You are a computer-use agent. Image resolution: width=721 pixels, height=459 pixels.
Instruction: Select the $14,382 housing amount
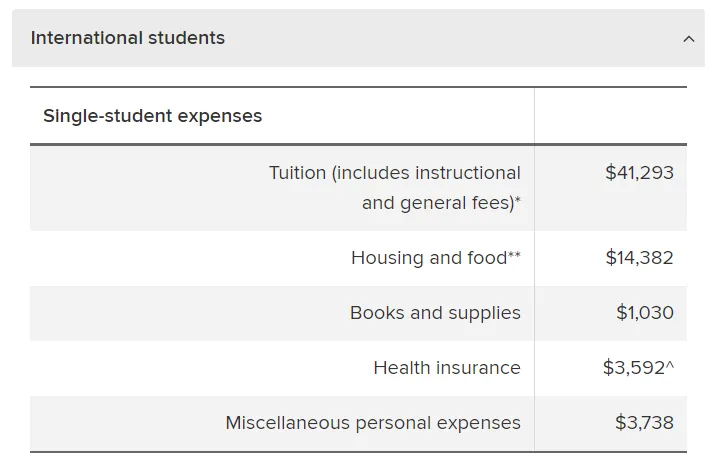pos(639,258)
